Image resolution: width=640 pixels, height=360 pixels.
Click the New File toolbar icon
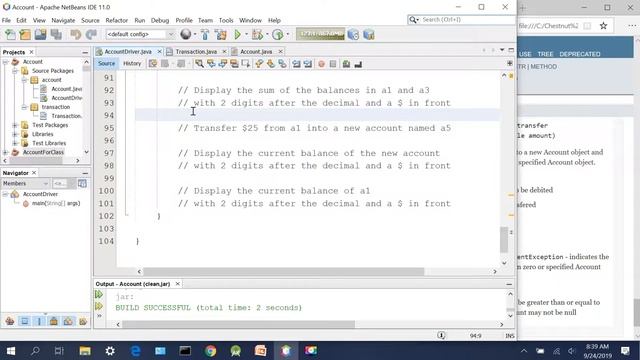(x=10, y=35)
